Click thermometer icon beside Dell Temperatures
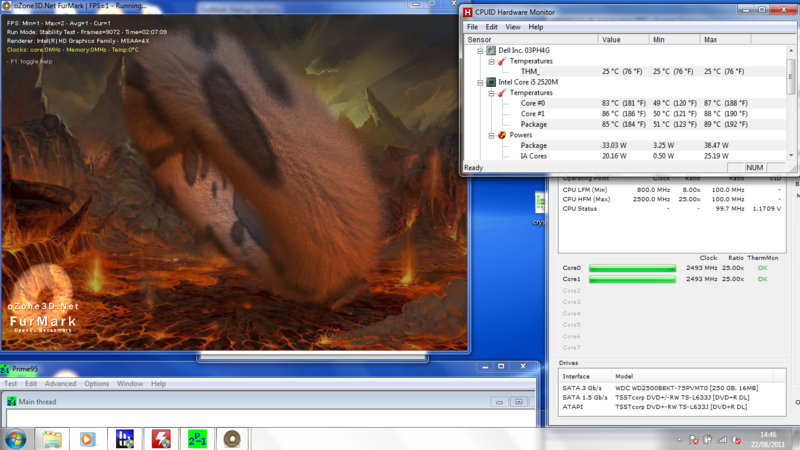This screenshot has width=800, height=450. [x=502, y=61]
